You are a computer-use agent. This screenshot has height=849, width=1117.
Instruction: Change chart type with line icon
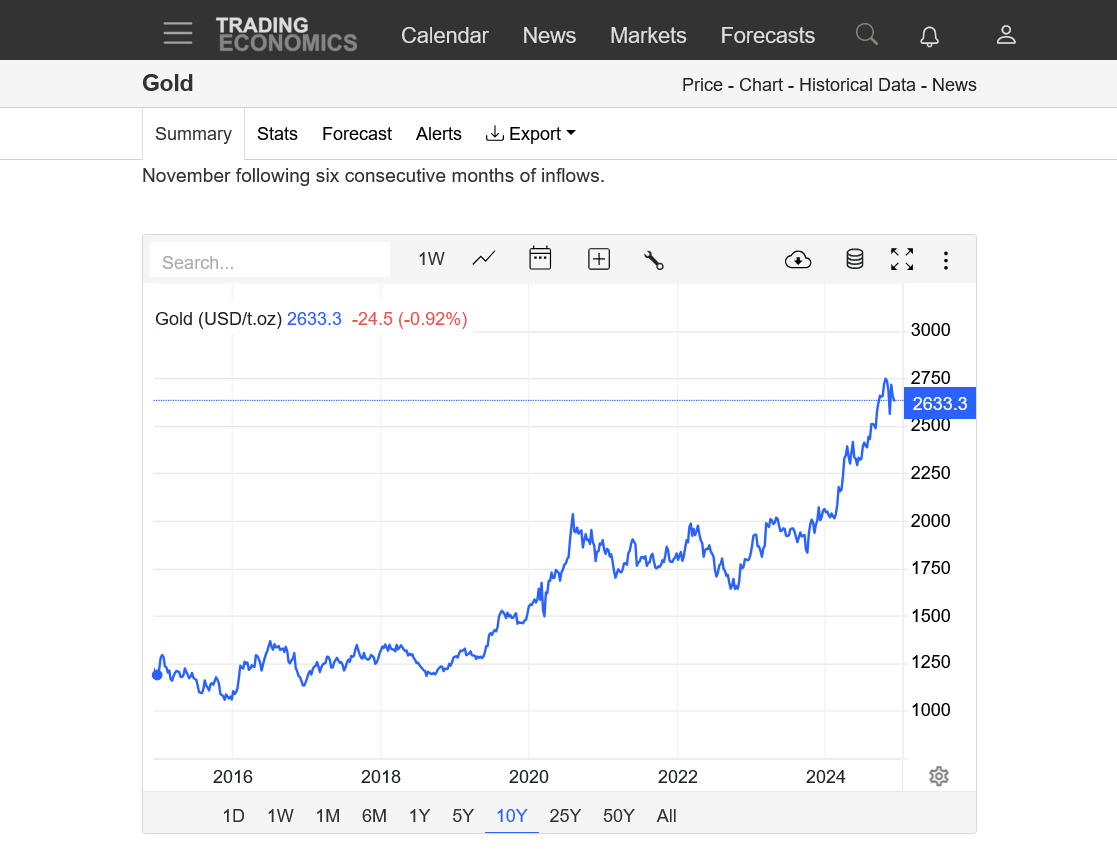click(484, 259)
